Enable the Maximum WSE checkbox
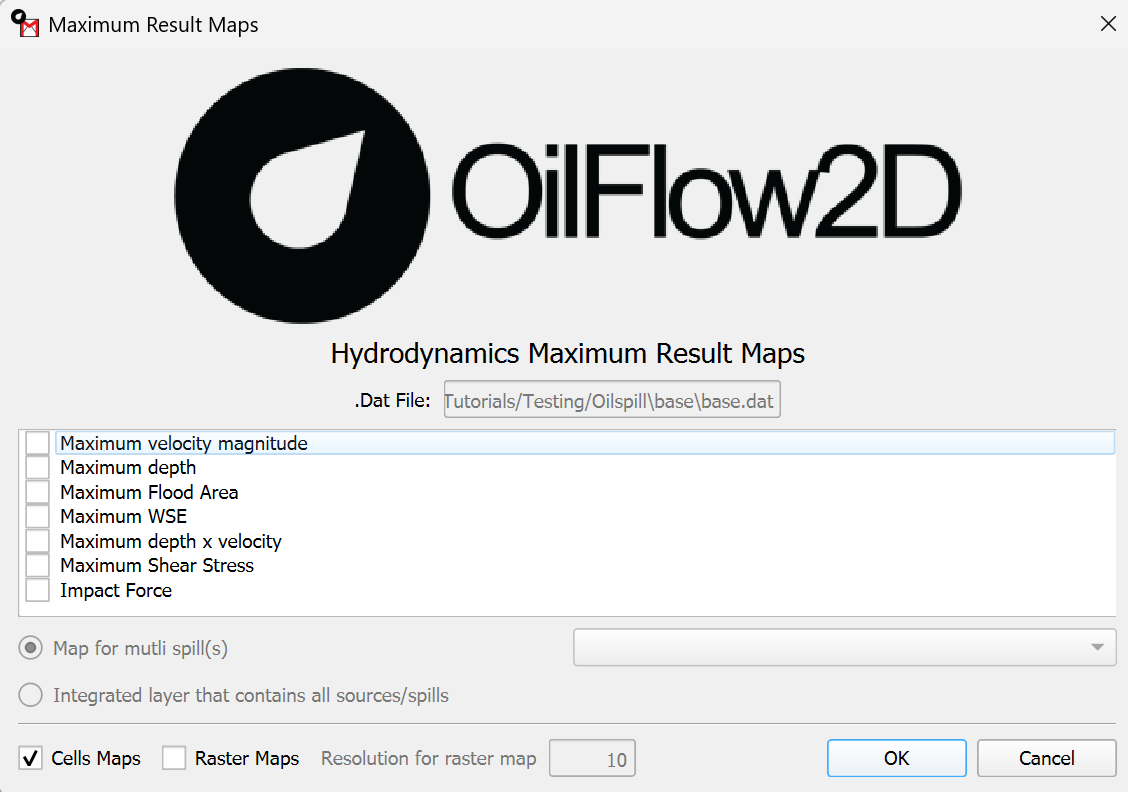This screenshot has height=792, width=1128. coord(37,517)
